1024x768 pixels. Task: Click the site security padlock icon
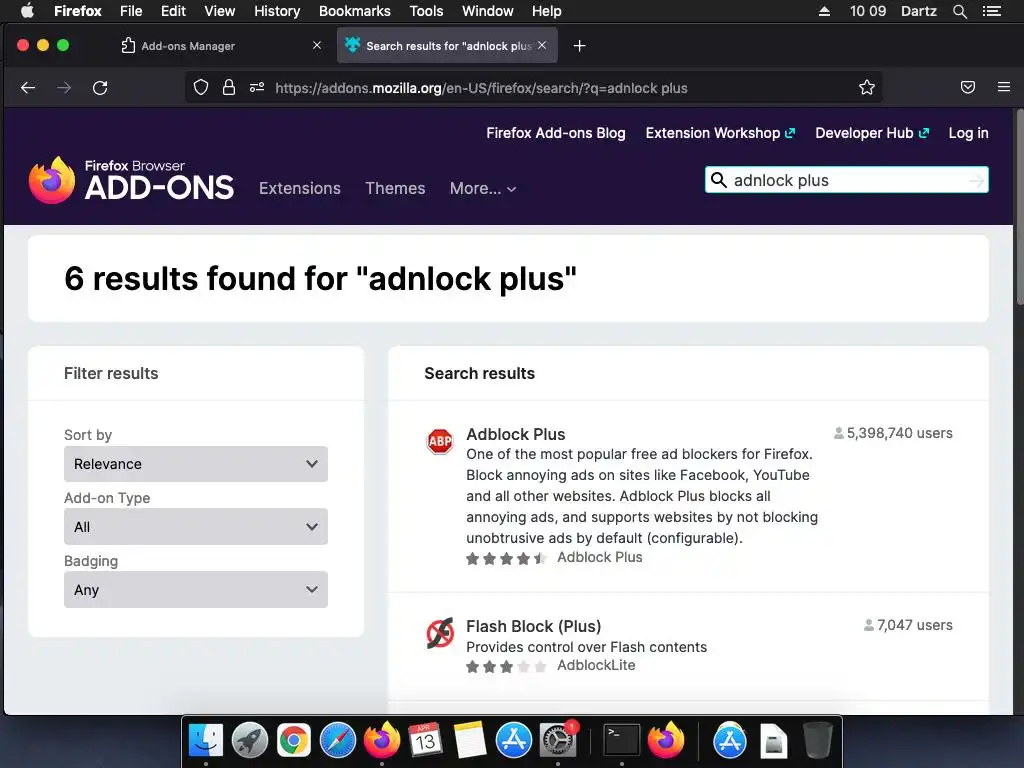point(229,88)
